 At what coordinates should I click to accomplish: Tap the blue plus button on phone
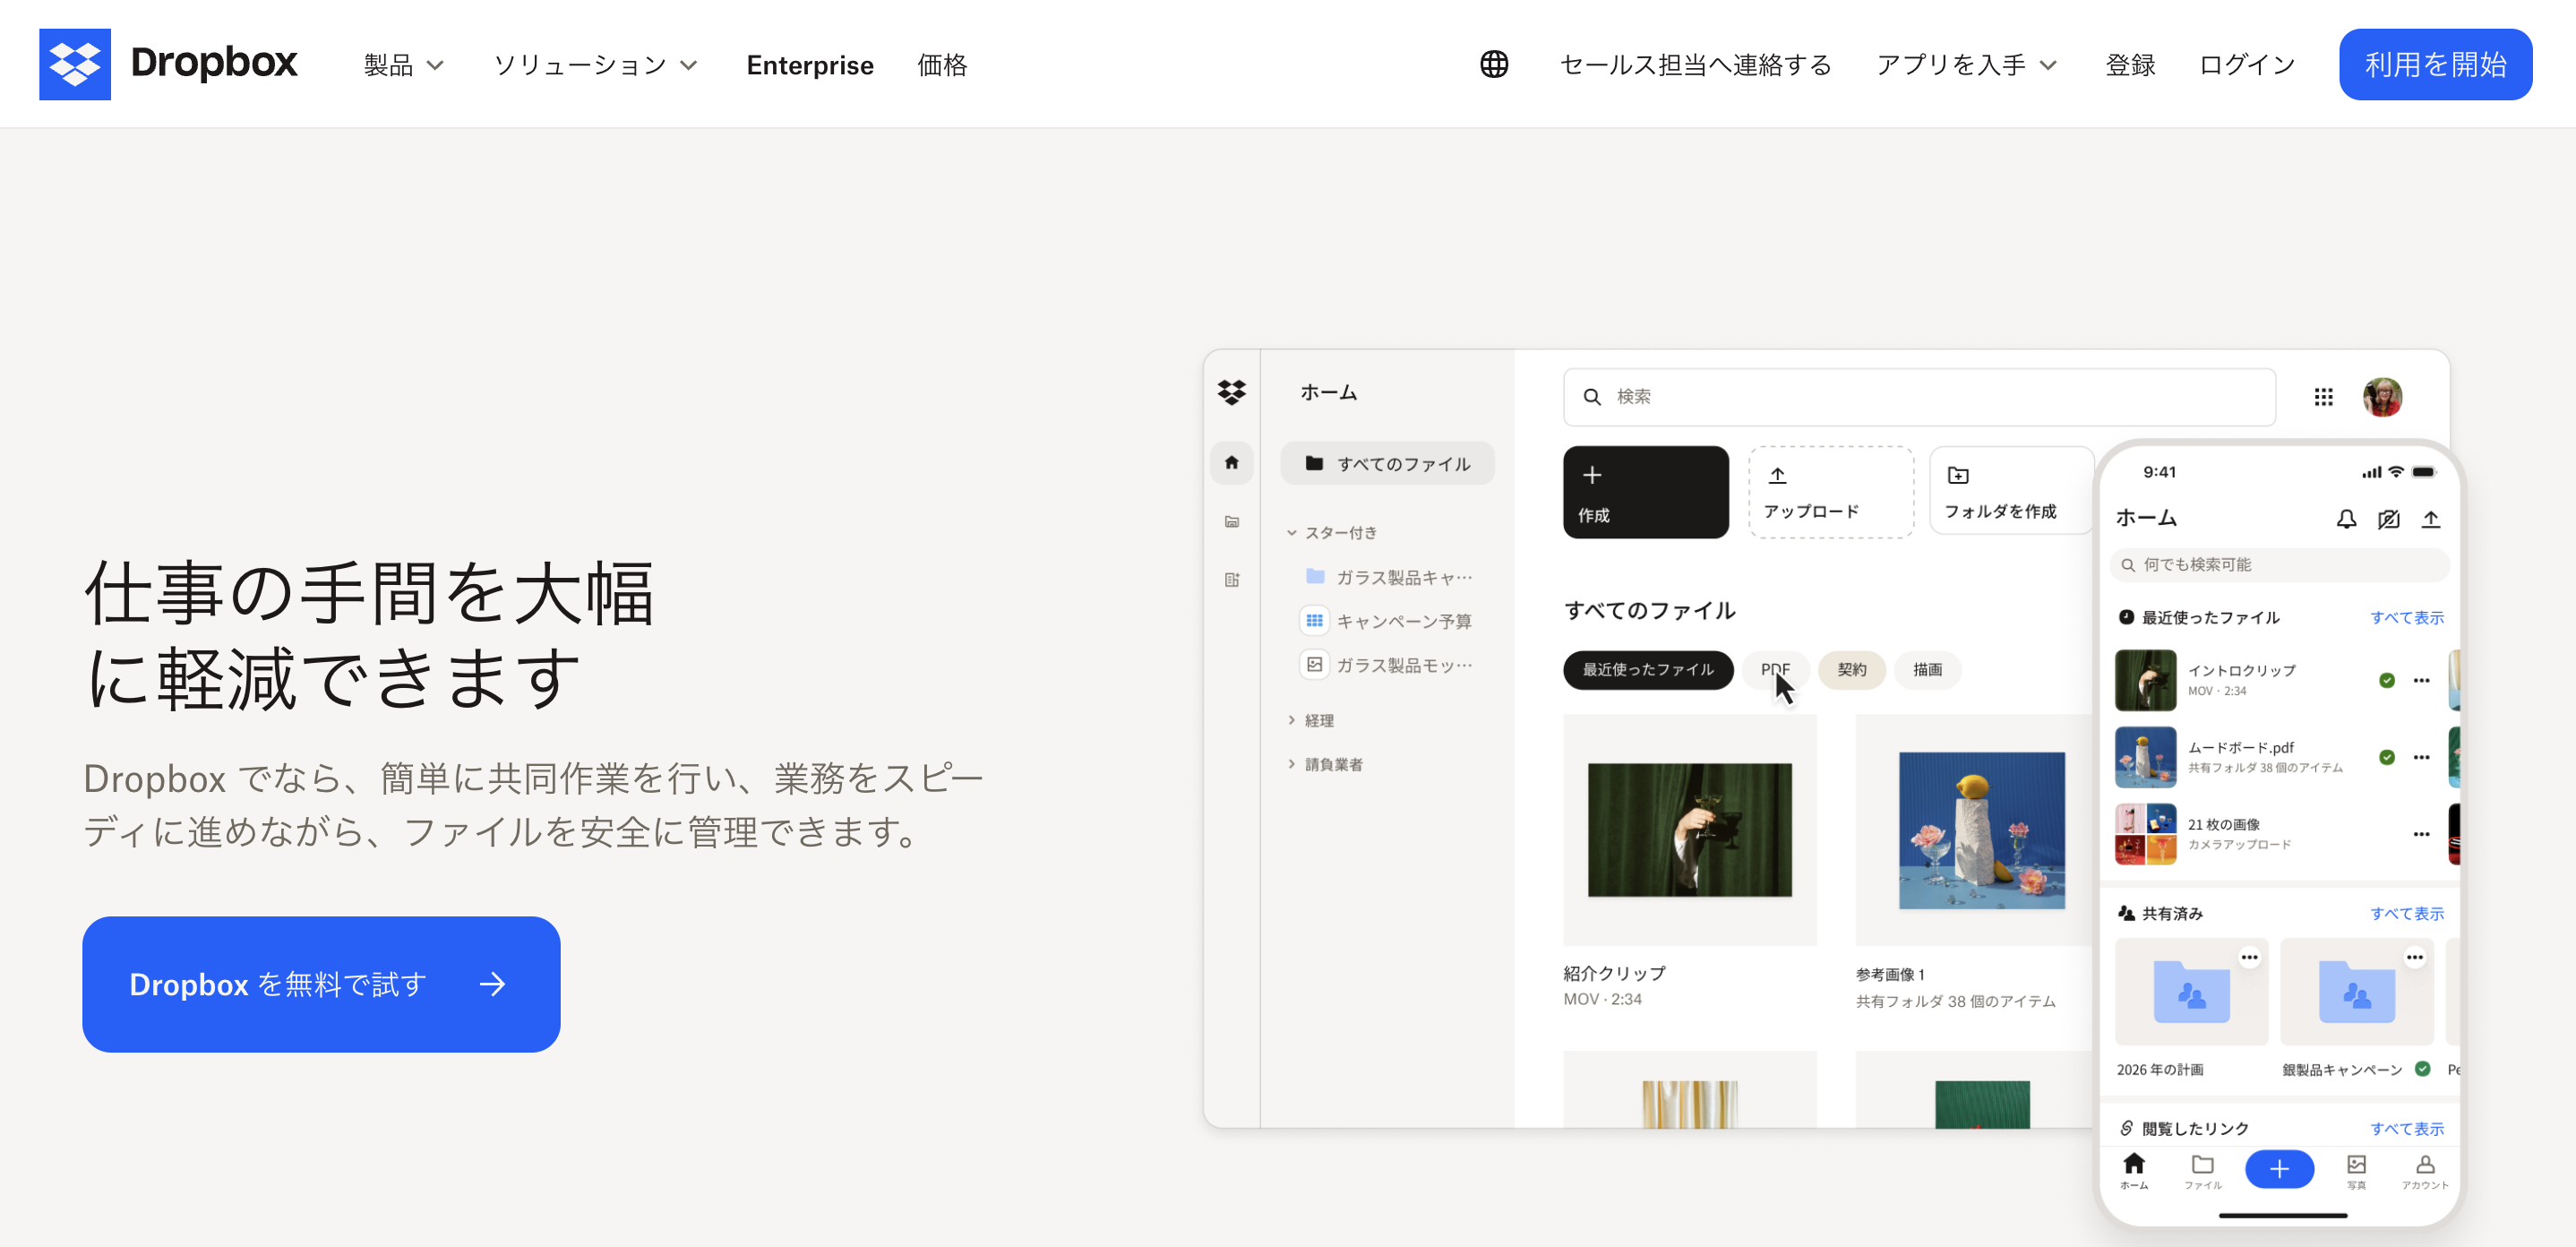pyautogui.click(x=2279, y=1168)
